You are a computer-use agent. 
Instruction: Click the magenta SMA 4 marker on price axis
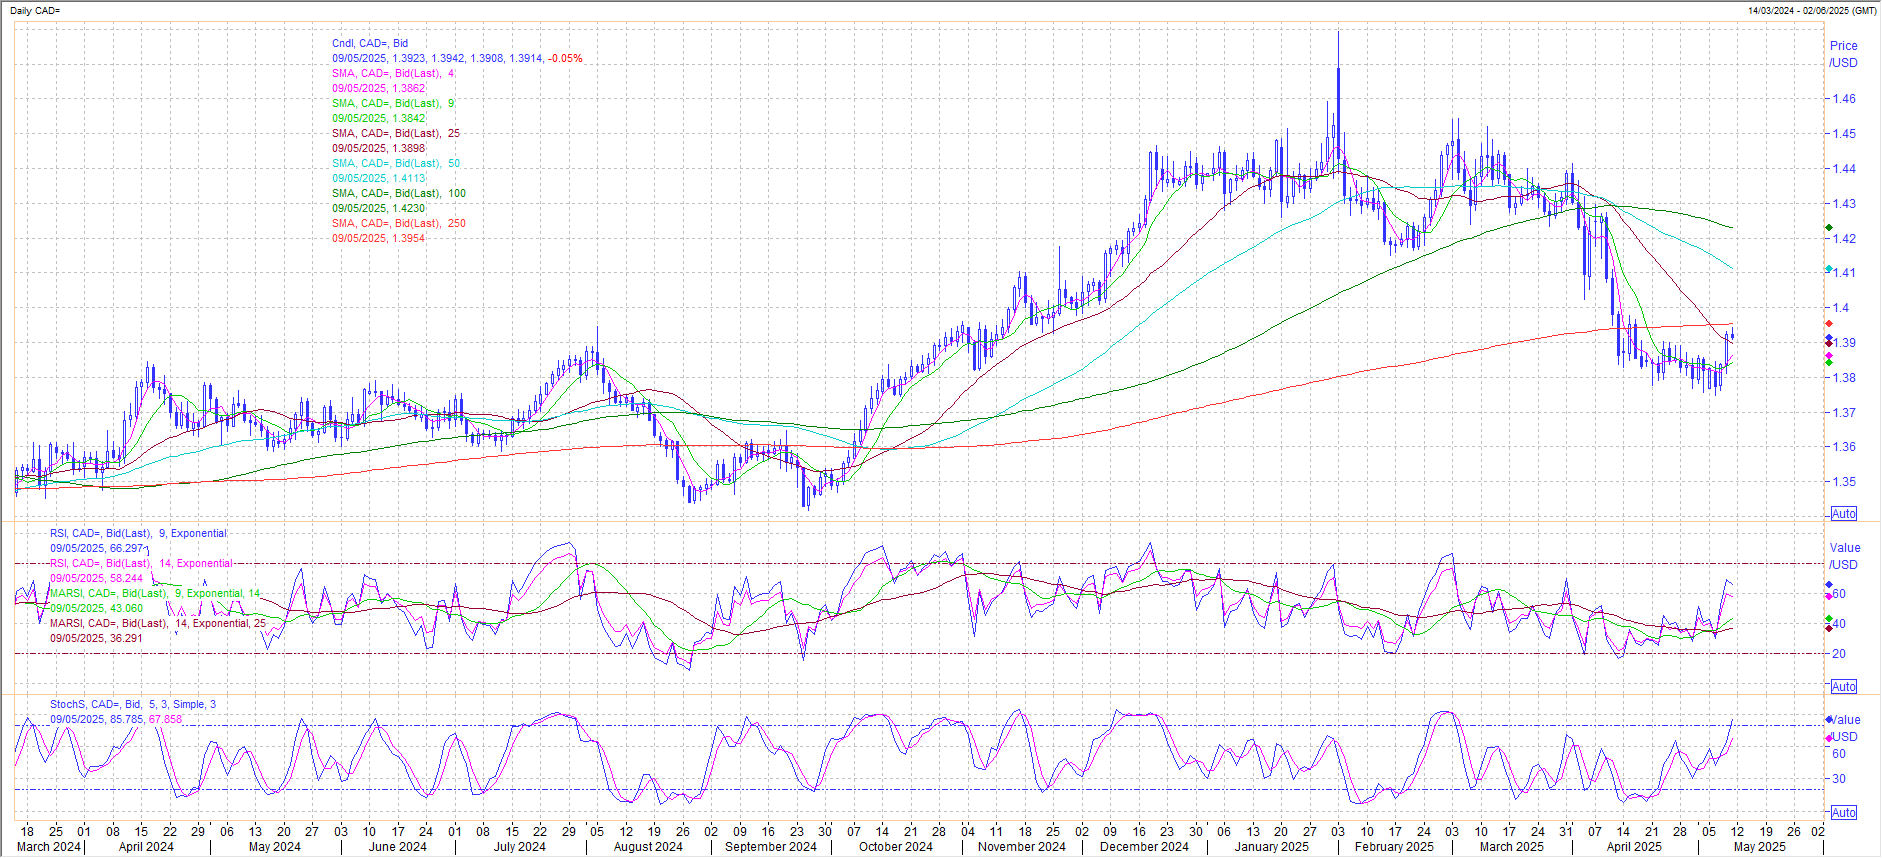(x=1829, y=356)
